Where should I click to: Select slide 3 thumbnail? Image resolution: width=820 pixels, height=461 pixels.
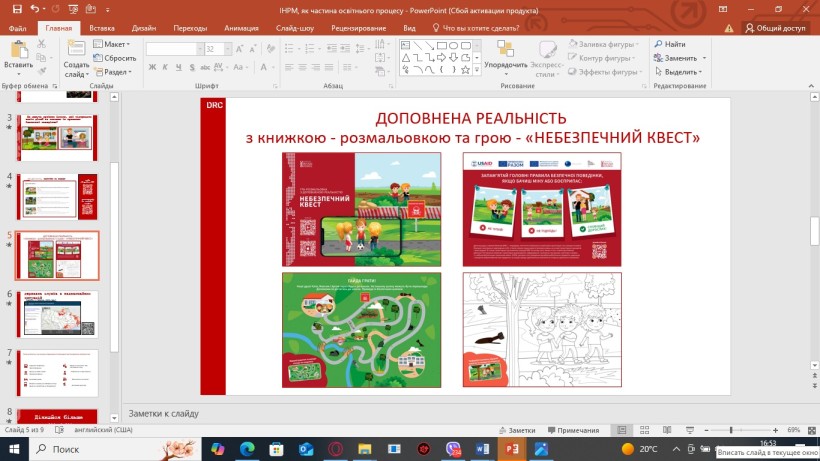click(57, 137)
